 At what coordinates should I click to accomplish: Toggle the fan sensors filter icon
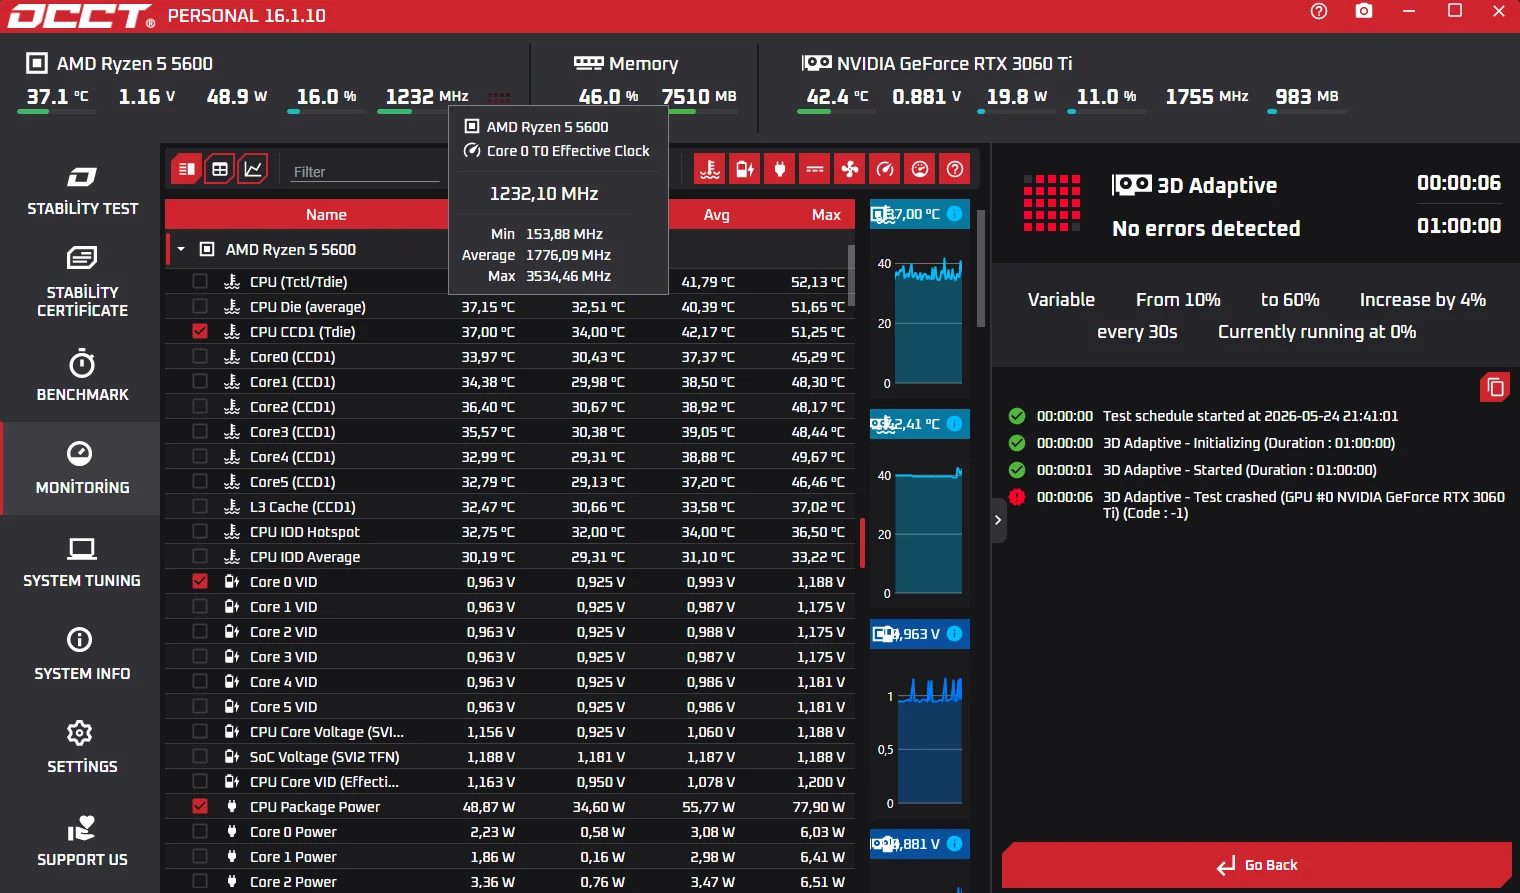tap(850, 169)
